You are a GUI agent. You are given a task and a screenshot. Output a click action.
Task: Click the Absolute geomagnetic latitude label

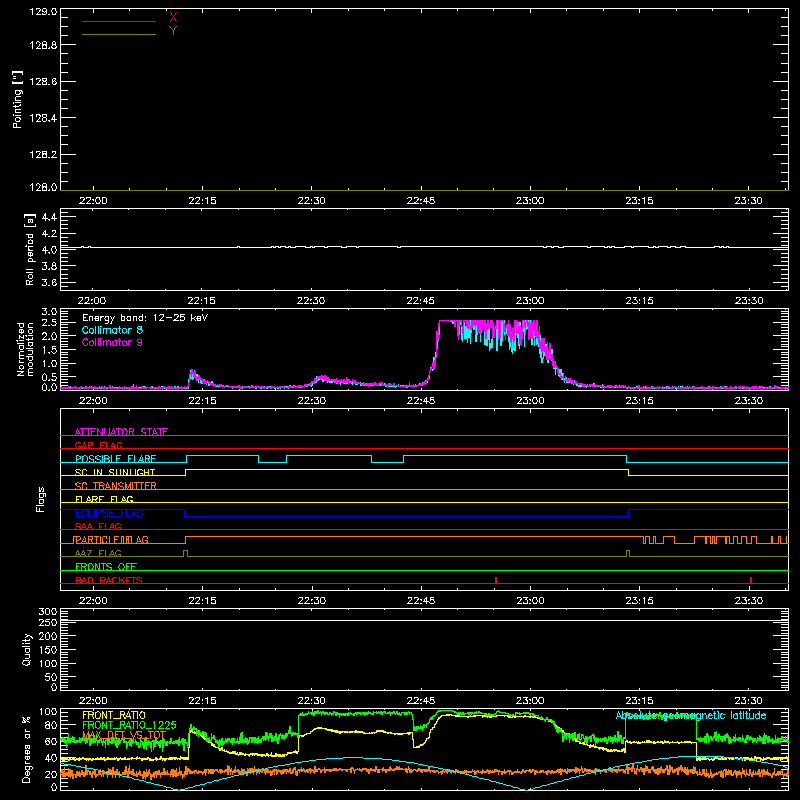(x=691, y=715)
